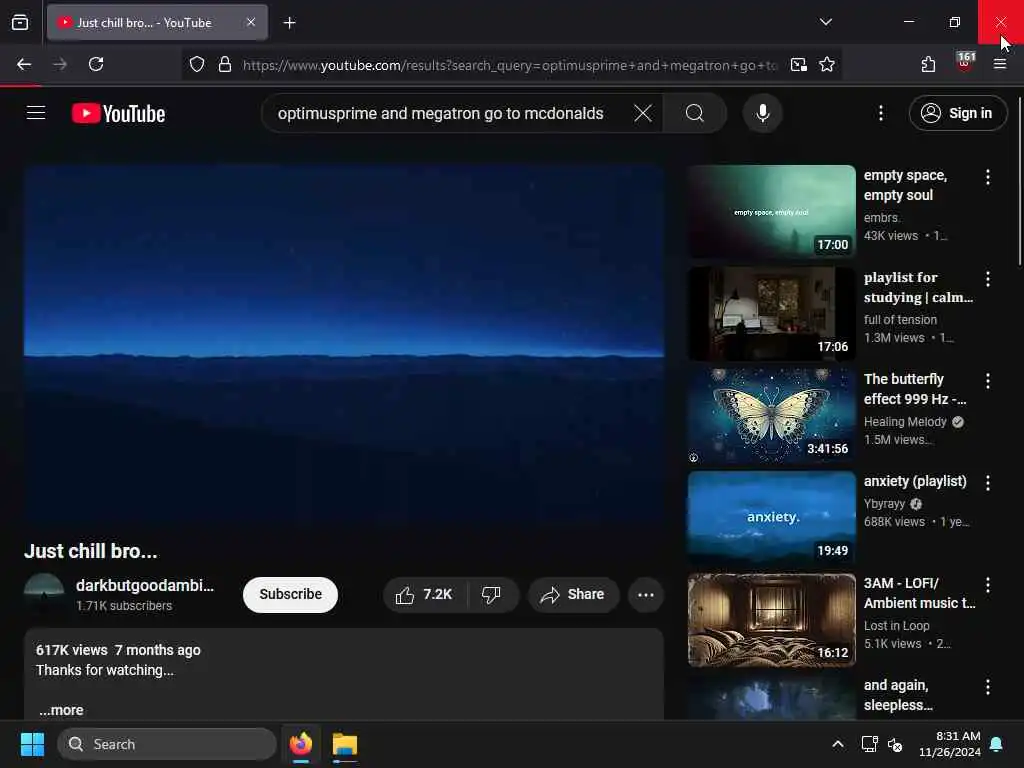The width and height of the screenshot is (1024, 768).
Task: Open the 'and again, sleepless...' video title
Action: [898, 695]
